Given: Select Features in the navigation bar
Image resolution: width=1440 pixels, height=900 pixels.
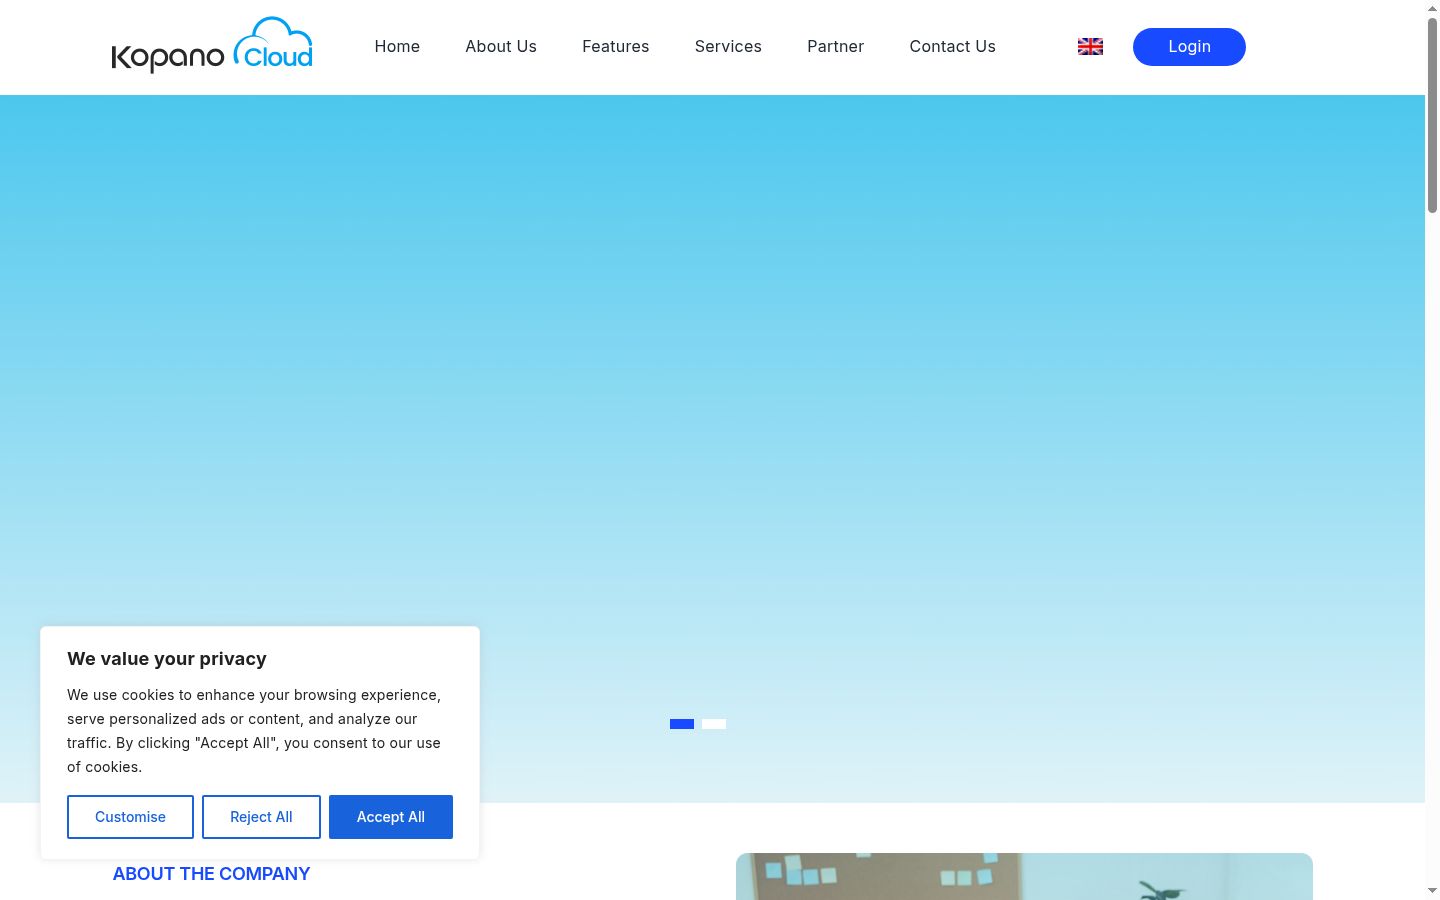Looking at the screenshot, I should click(x=616, y=46).
